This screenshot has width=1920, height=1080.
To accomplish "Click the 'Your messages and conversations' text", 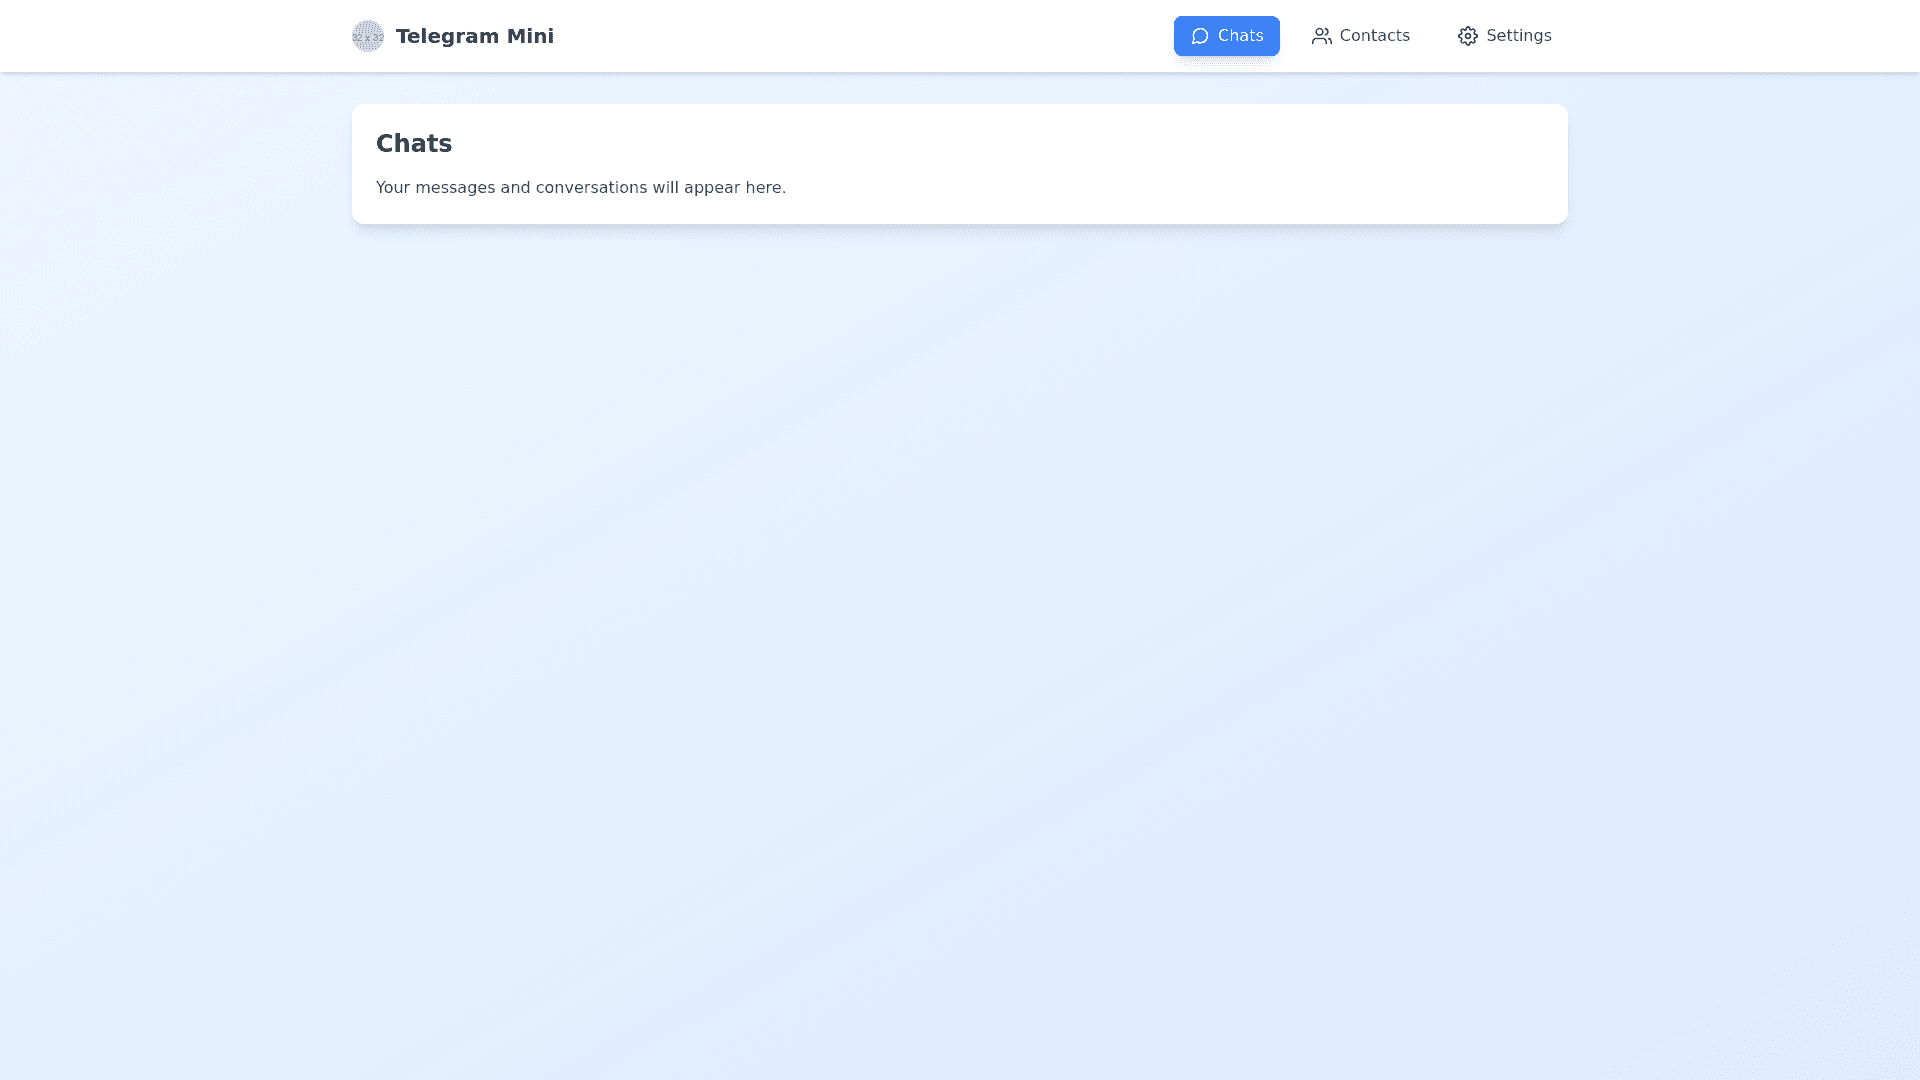I will click(580, 188).
